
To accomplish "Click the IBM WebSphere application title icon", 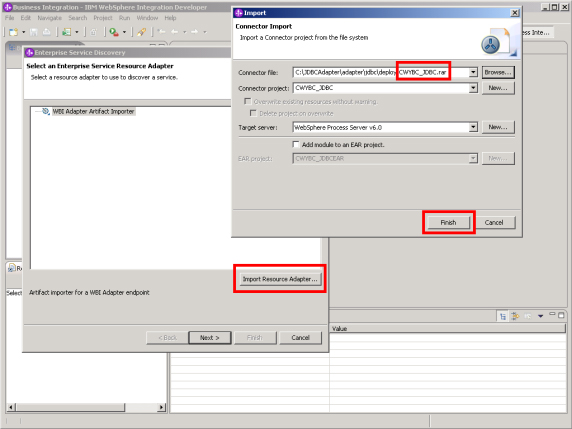I will tap(8, 7).
